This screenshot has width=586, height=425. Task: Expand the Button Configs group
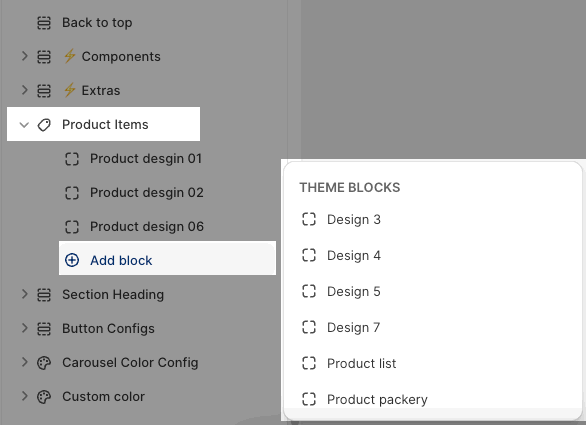click(x=24, y=329)
